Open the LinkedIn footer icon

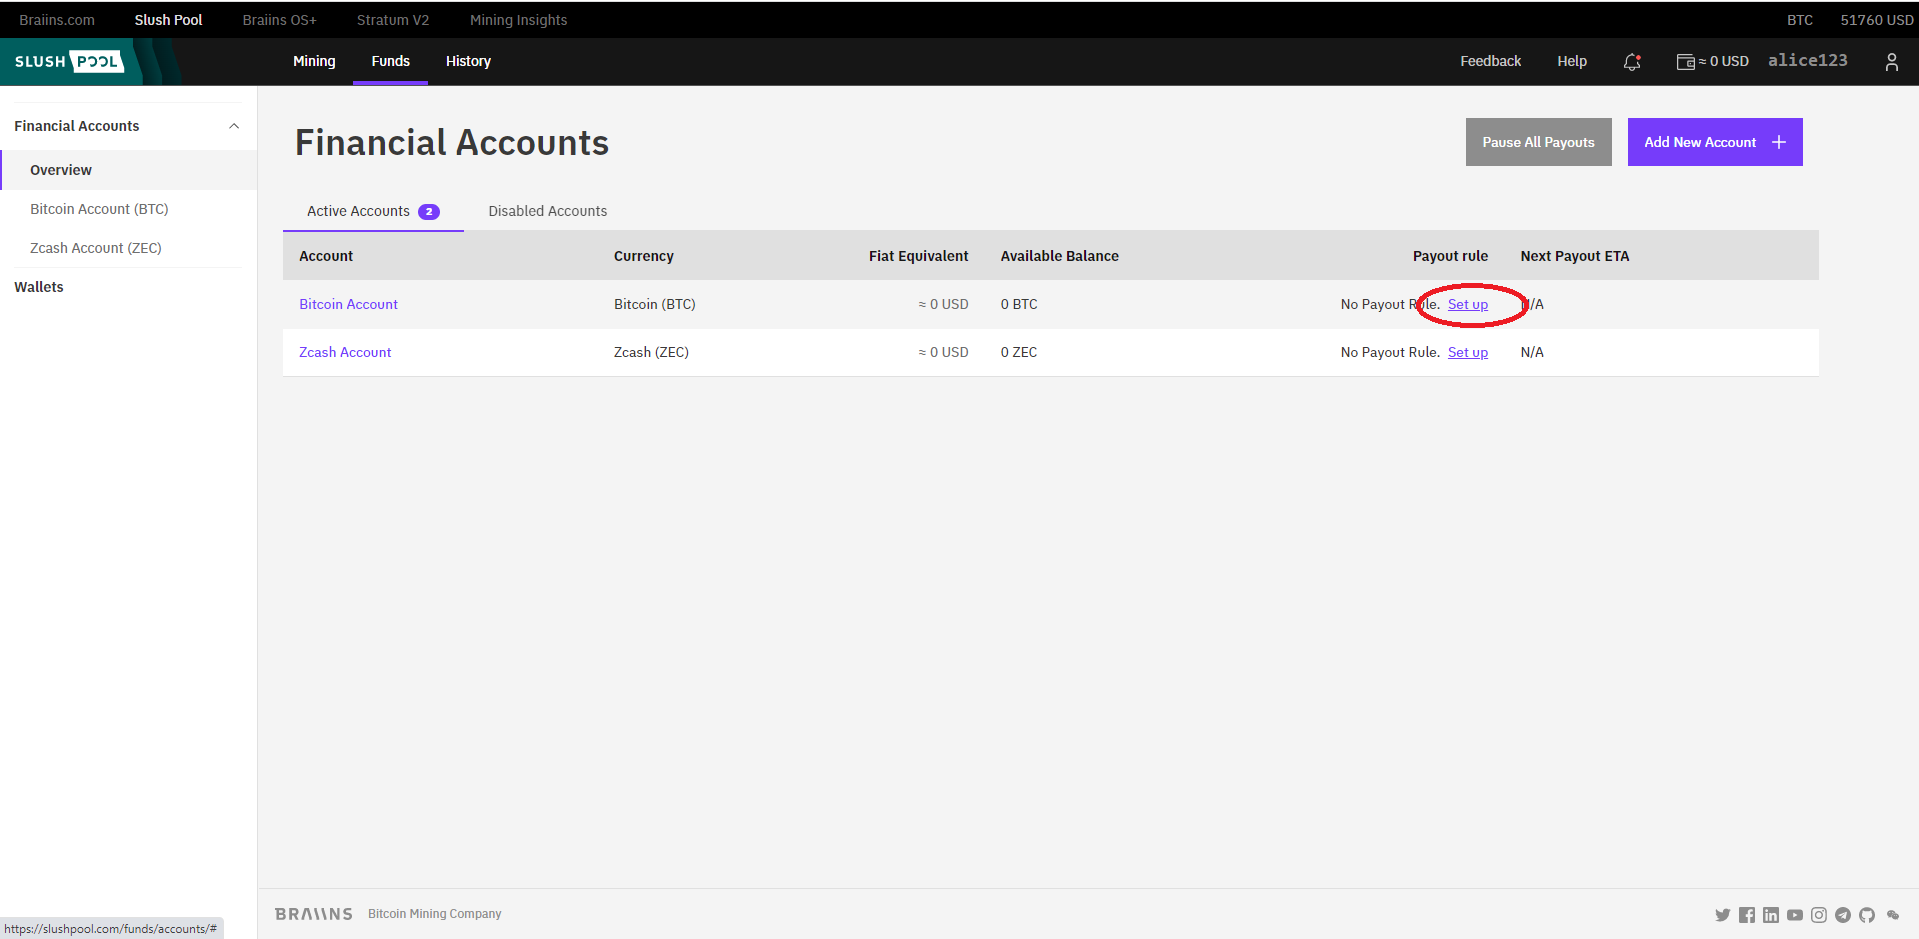(1771, 915)
